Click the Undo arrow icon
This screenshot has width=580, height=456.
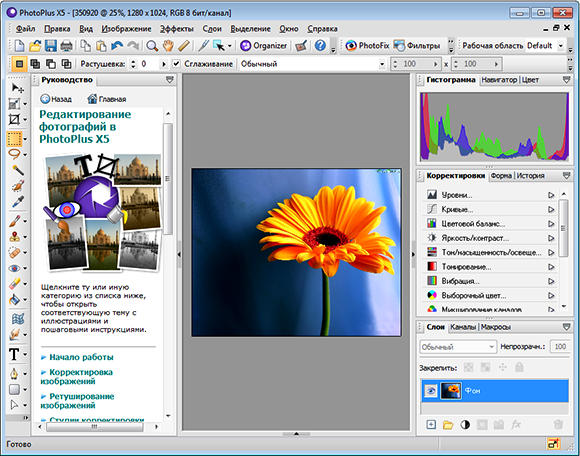[117, 46]
